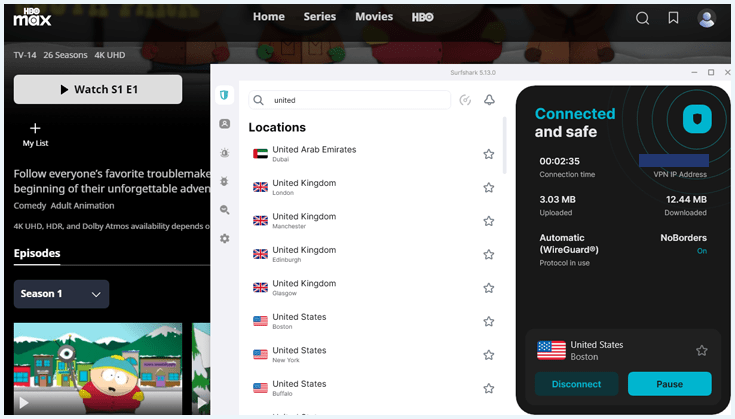Open the Surfshark Alternative ID sidebar icon
Image resolution: width=735 pixels, height=419 pixels.
[x=225, y=124]
